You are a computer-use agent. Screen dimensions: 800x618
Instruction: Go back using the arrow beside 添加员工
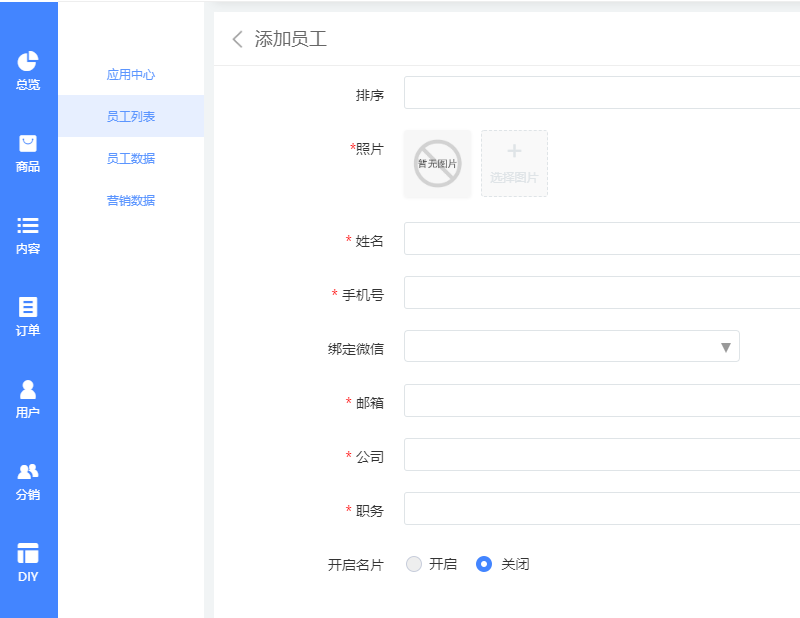pos(237,39)
